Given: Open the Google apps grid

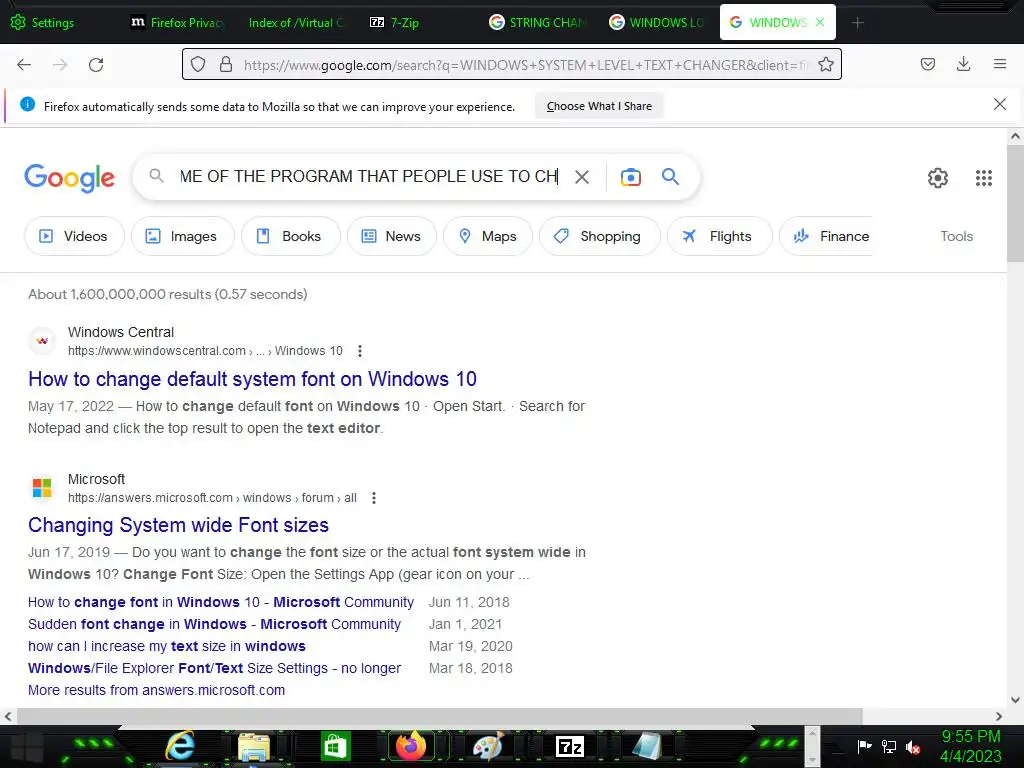Looking at the screenshot, I should pos(984,178).
